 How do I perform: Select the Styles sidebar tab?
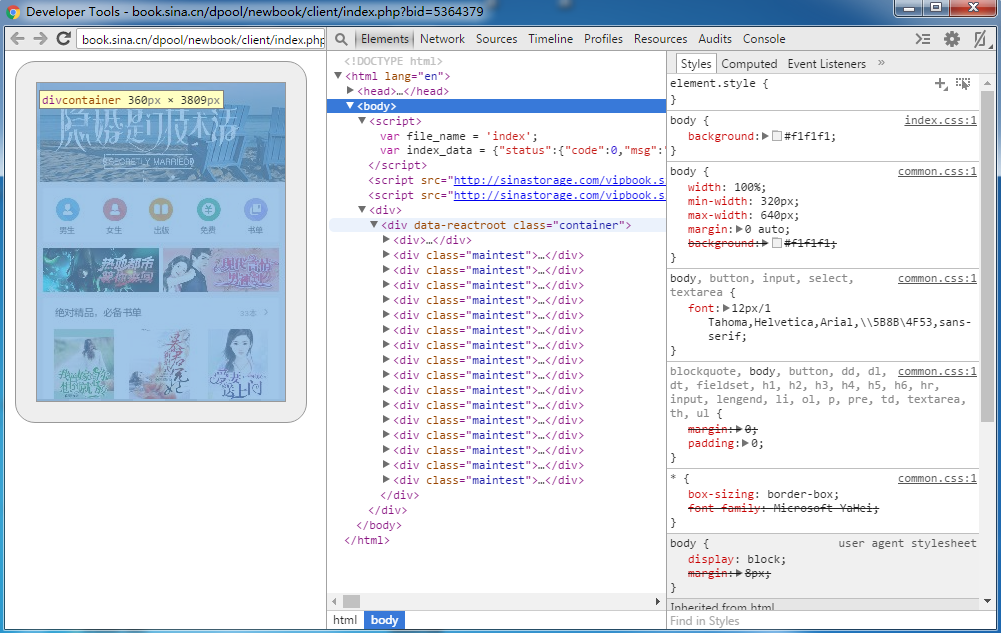click(695, 63)
